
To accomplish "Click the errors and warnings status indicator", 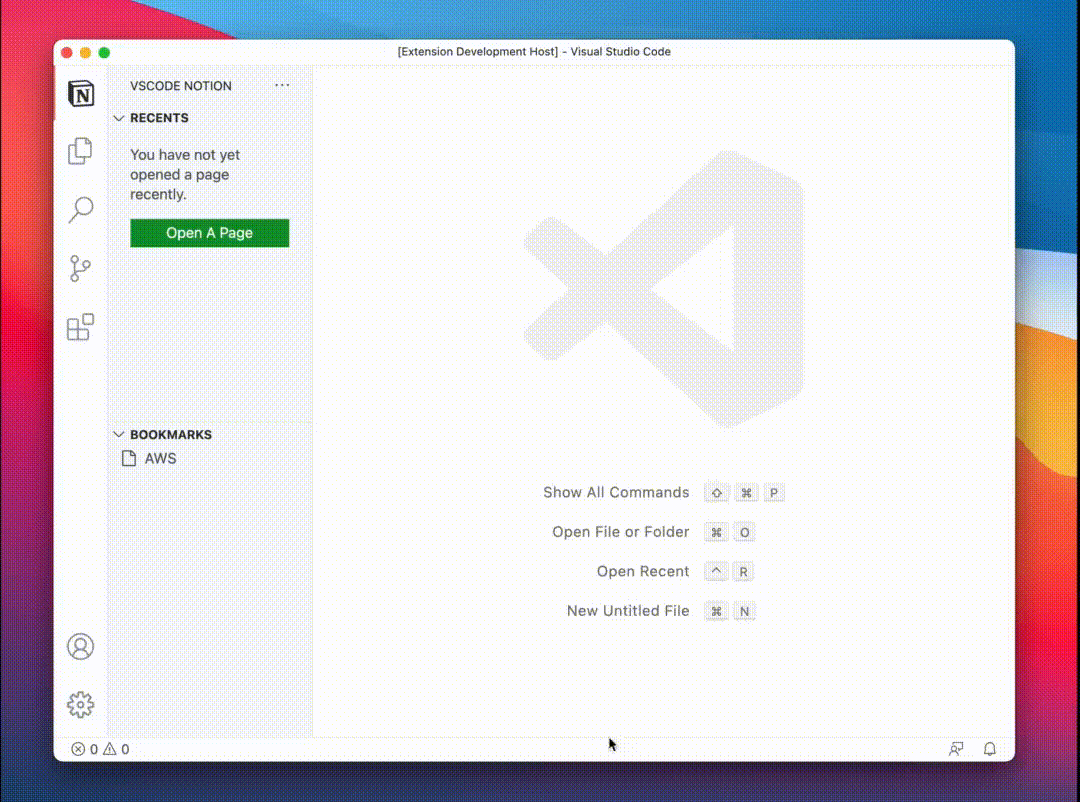I will [x=100, y=749].
